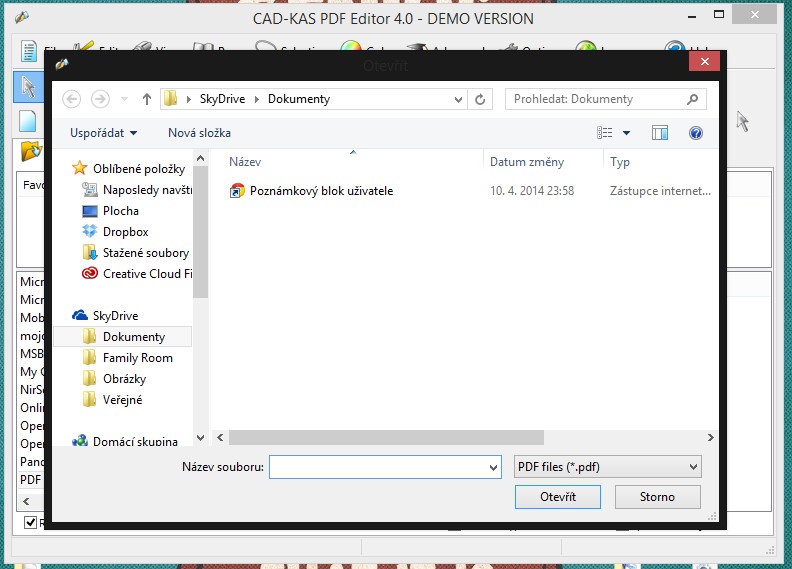Image resolution: width=792 pixels, height=569 pixels.
Task: Click the Otevřít button
Action: (x=558, y=497)
